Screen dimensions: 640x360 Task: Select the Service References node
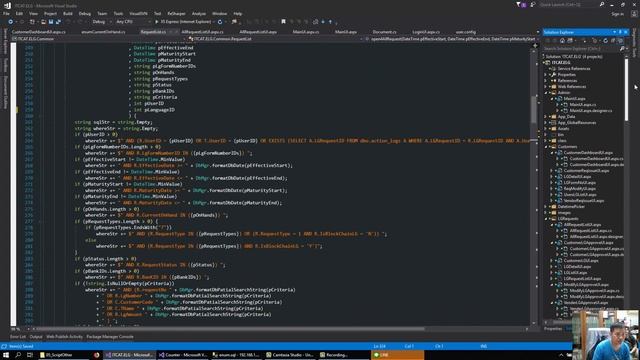[x=573, y=69]
